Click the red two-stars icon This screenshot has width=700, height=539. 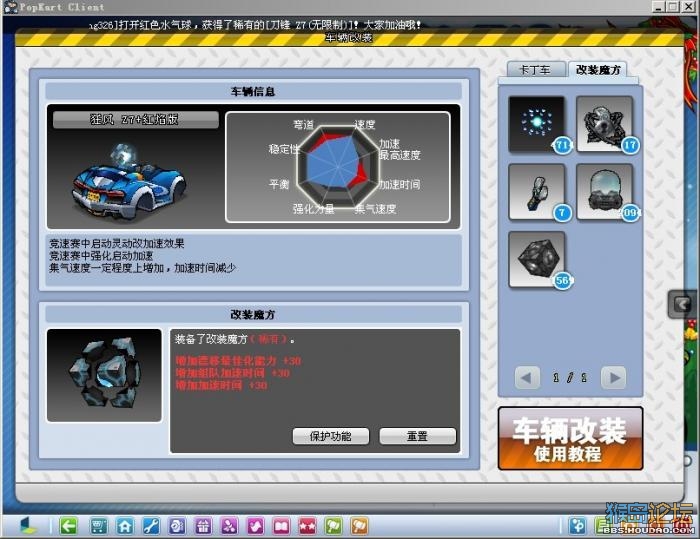[308, 526]
